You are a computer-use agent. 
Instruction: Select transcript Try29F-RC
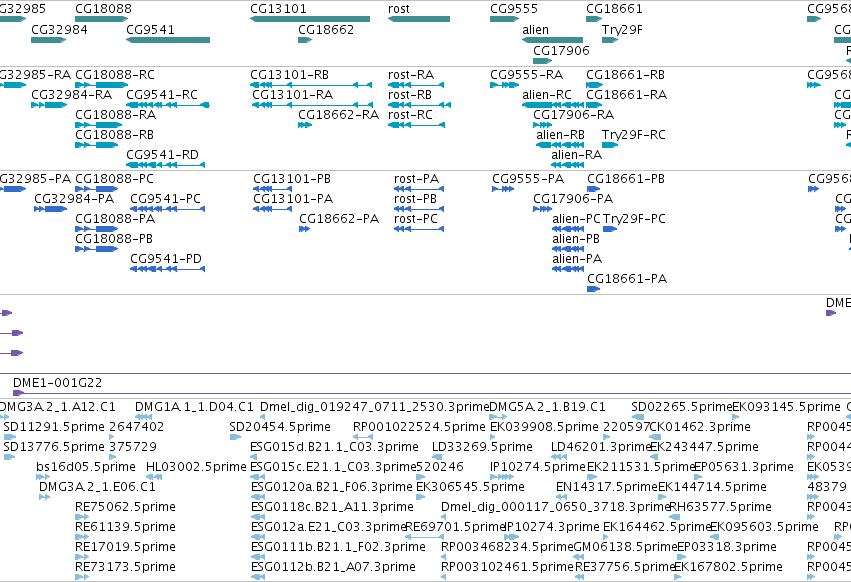[x=634, y=135]
